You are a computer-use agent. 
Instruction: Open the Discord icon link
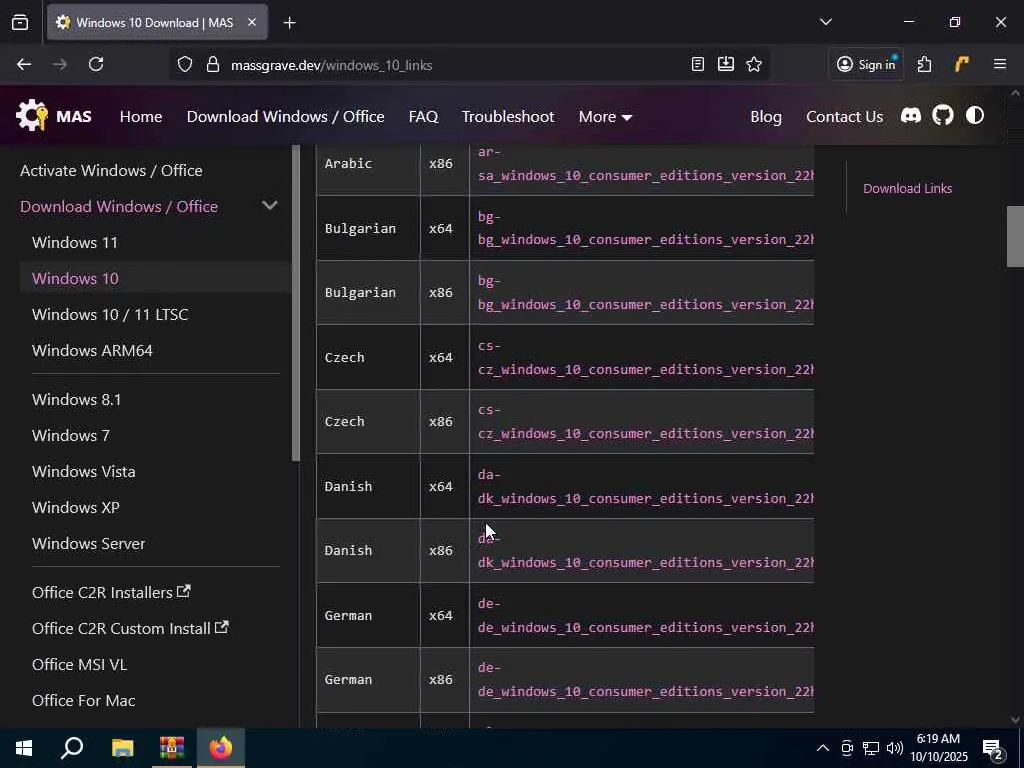coord(910,116)
